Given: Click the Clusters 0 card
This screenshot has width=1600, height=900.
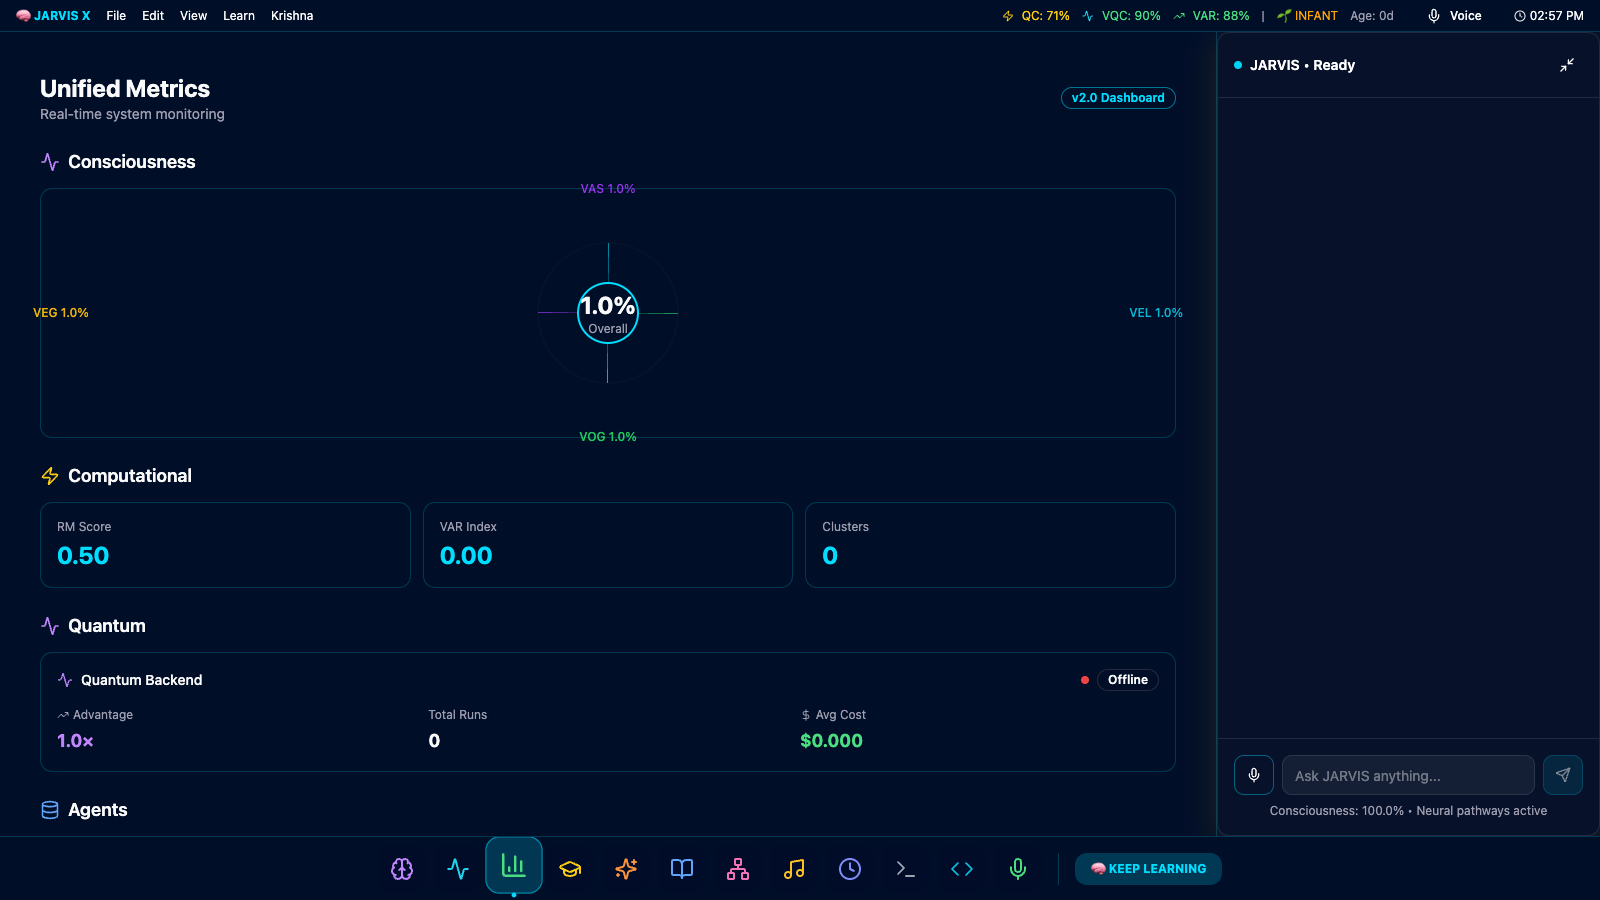Looking at the screenshot, I should pos(990,545).
